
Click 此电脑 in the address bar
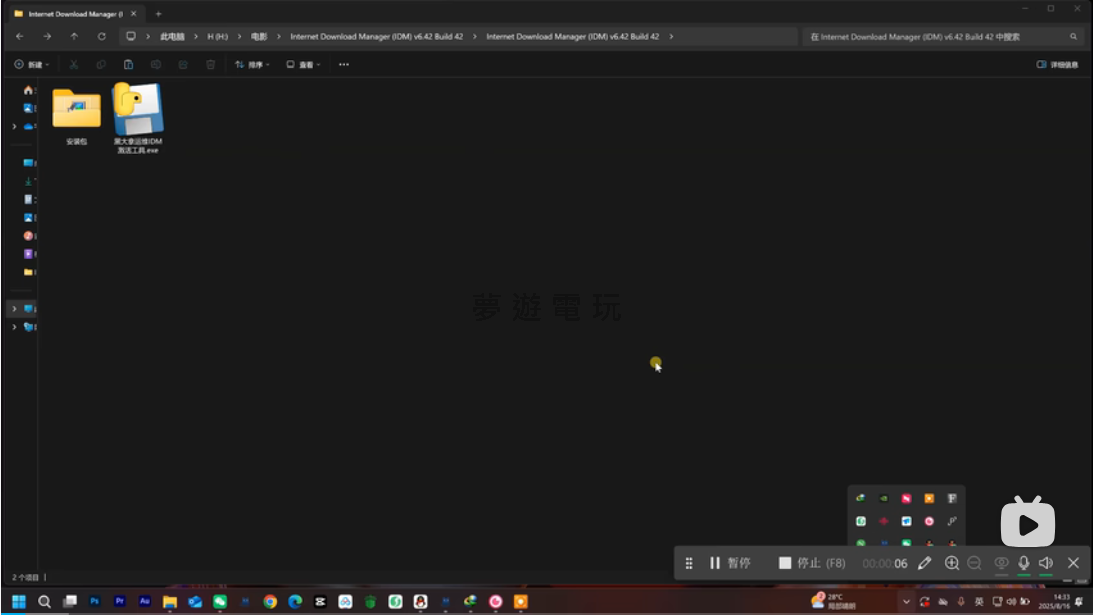172,36
